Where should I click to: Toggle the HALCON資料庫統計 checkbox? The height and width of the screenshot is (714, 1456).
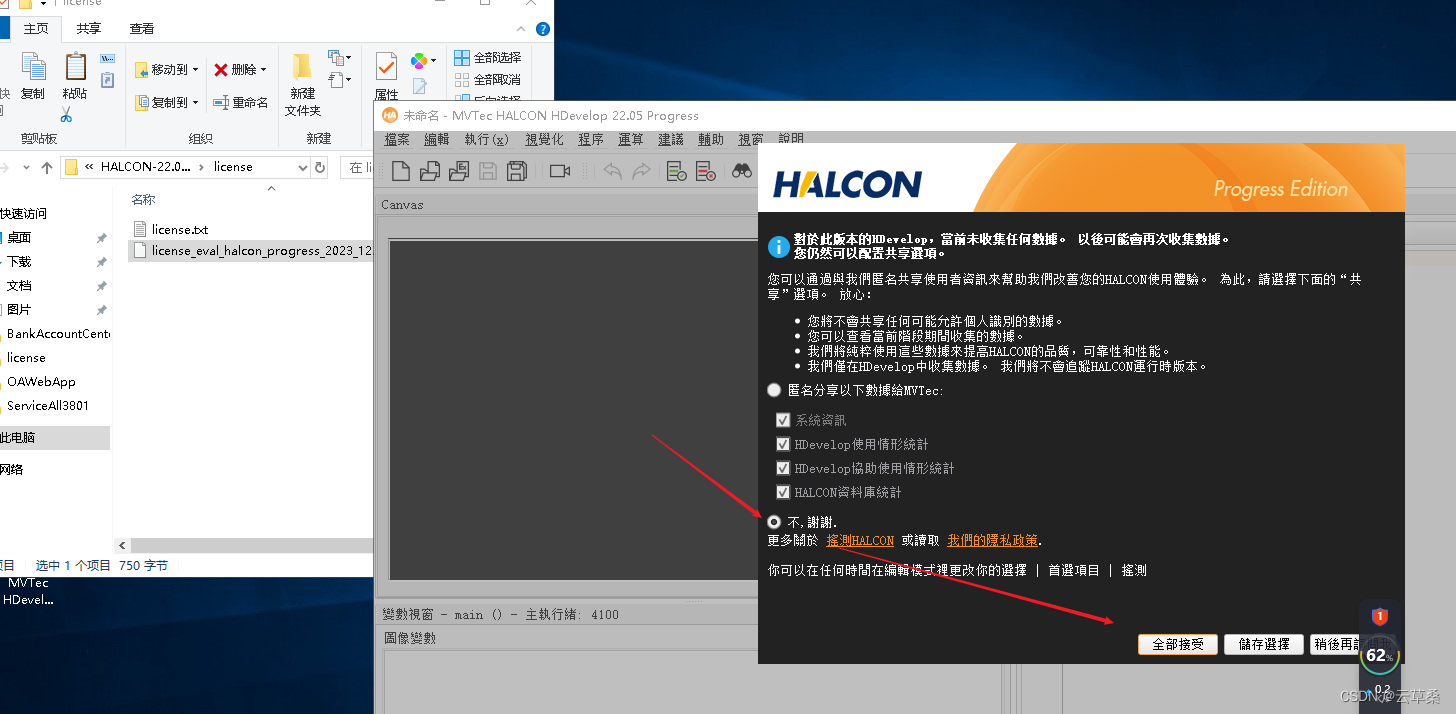[x=783, y=492]
